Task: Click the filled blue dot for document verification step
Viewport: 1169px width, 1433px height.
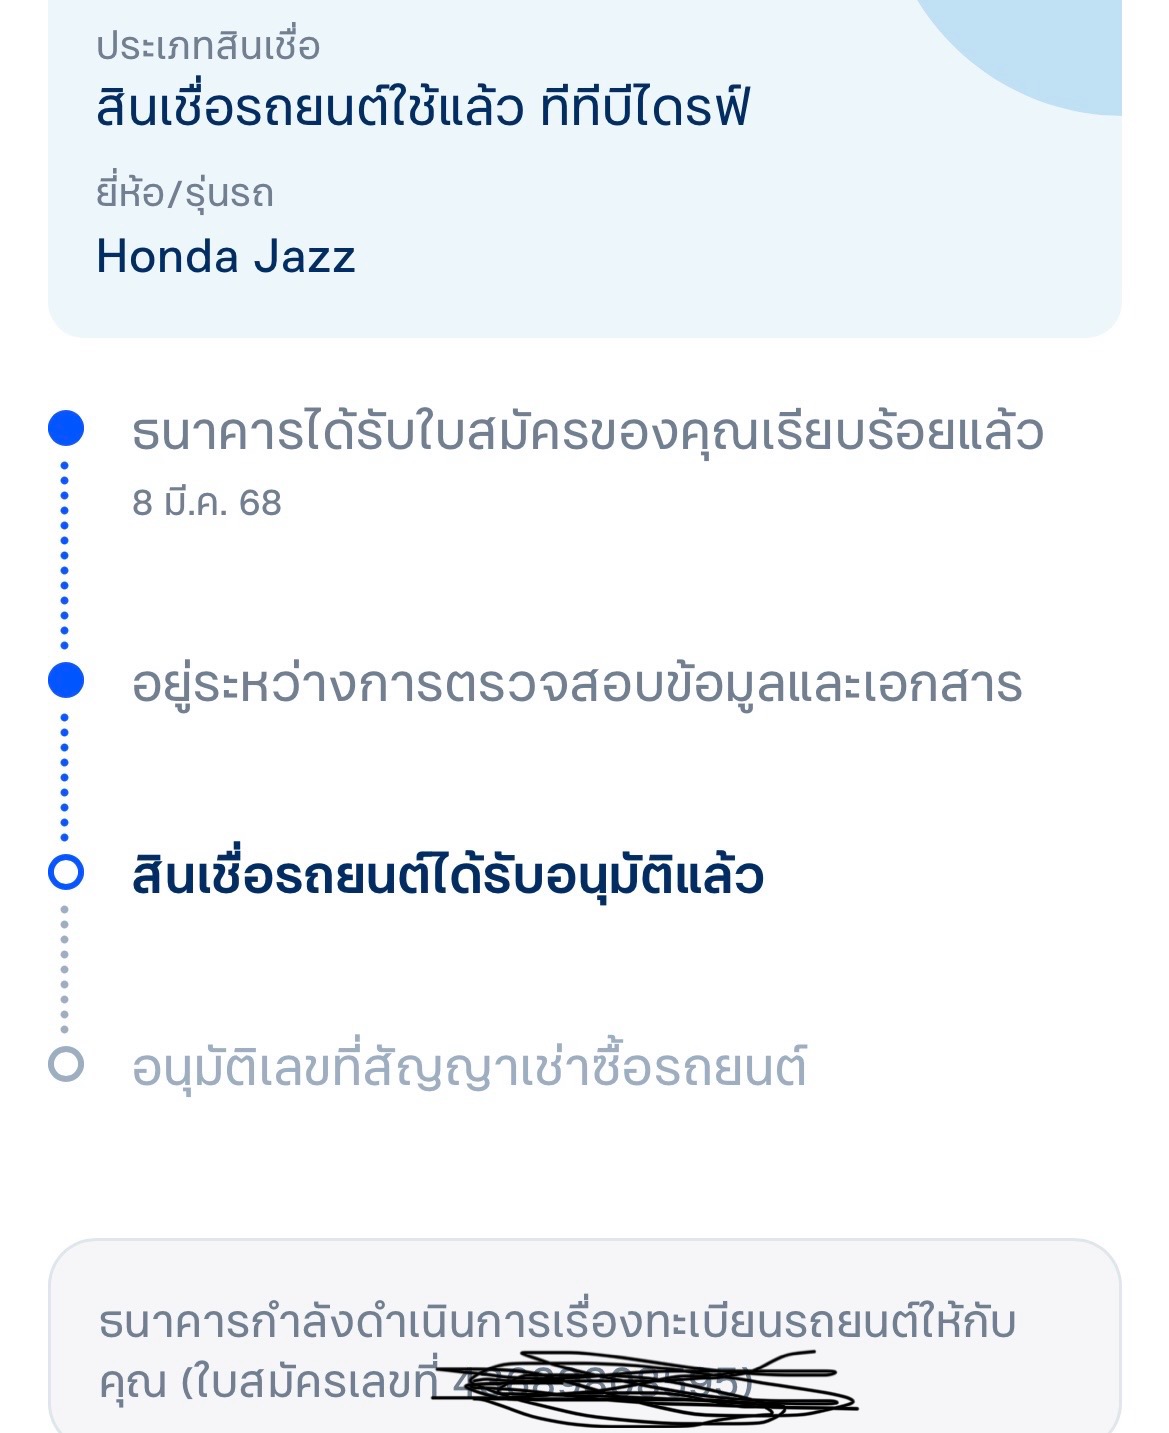Action: [66, 680]
